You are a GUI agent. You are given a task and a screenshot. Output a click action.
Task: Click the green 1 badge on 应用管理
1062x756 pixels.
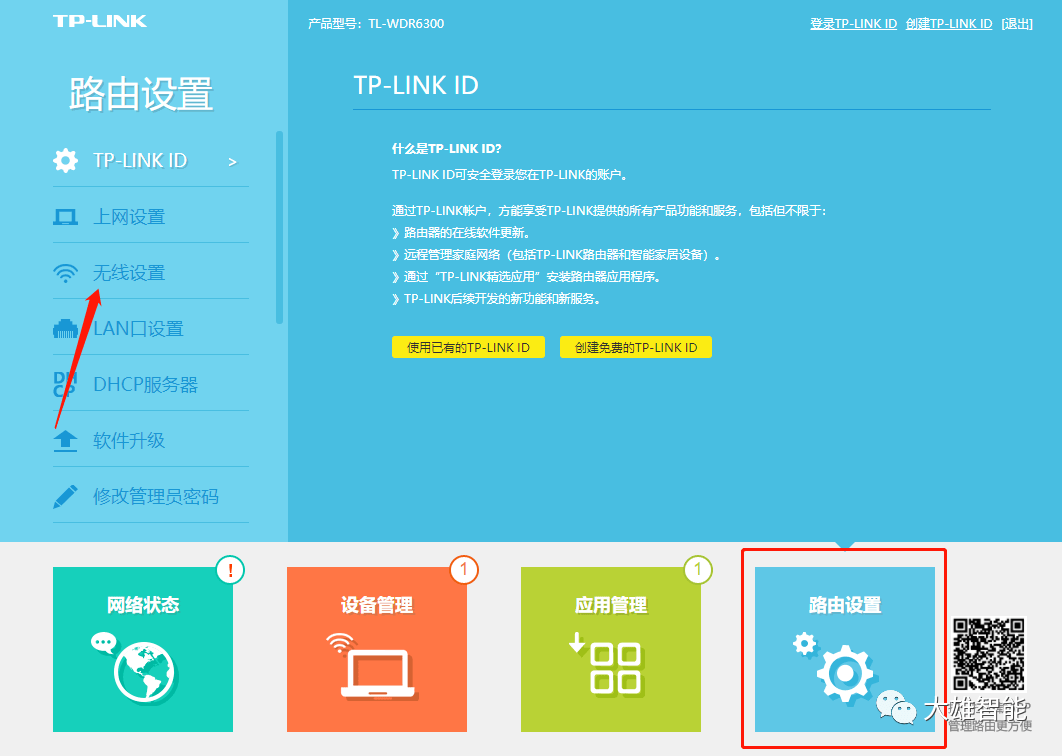(x=698, y=570)
